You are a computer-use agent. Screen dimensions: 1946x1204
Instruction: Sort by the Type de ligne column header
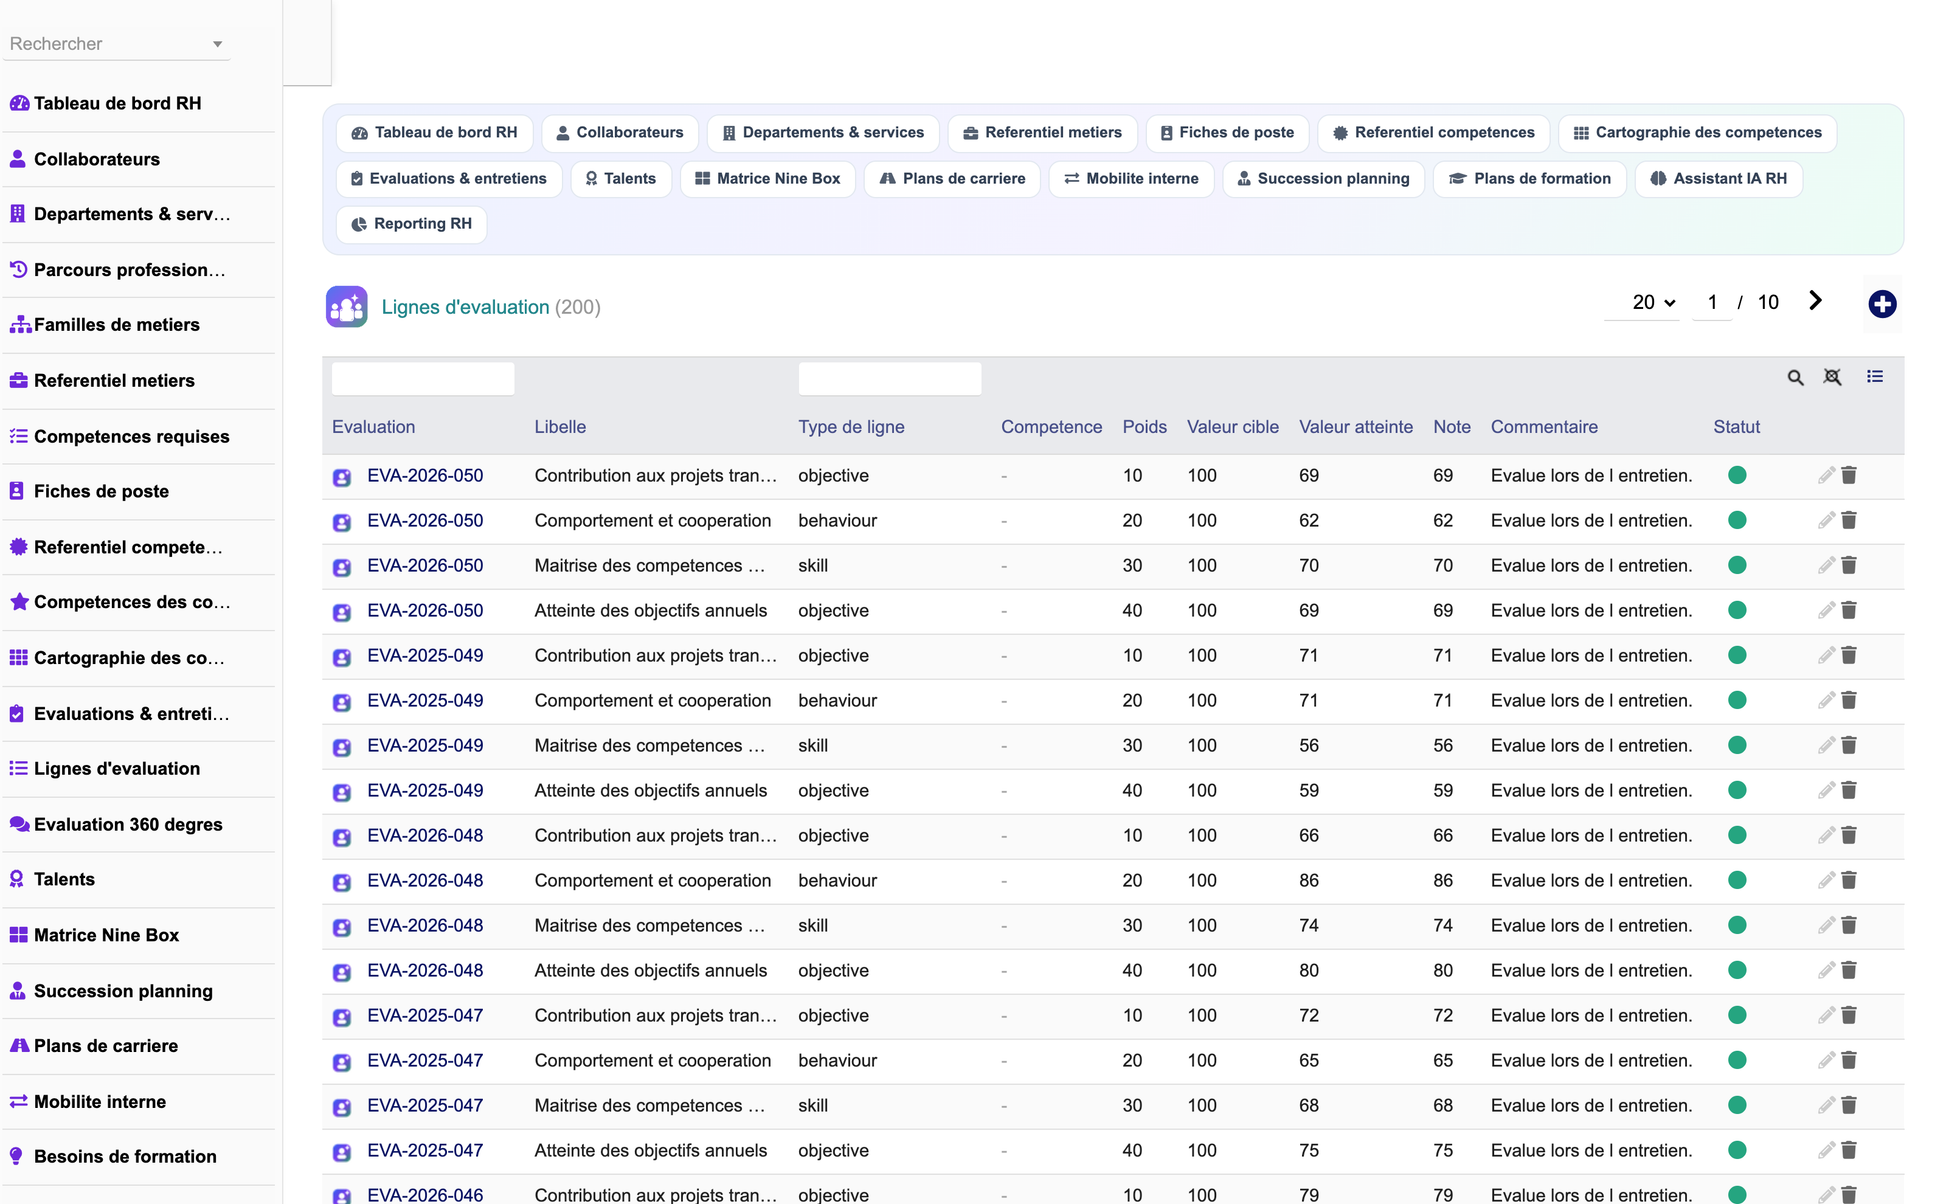tap(851, 427)
